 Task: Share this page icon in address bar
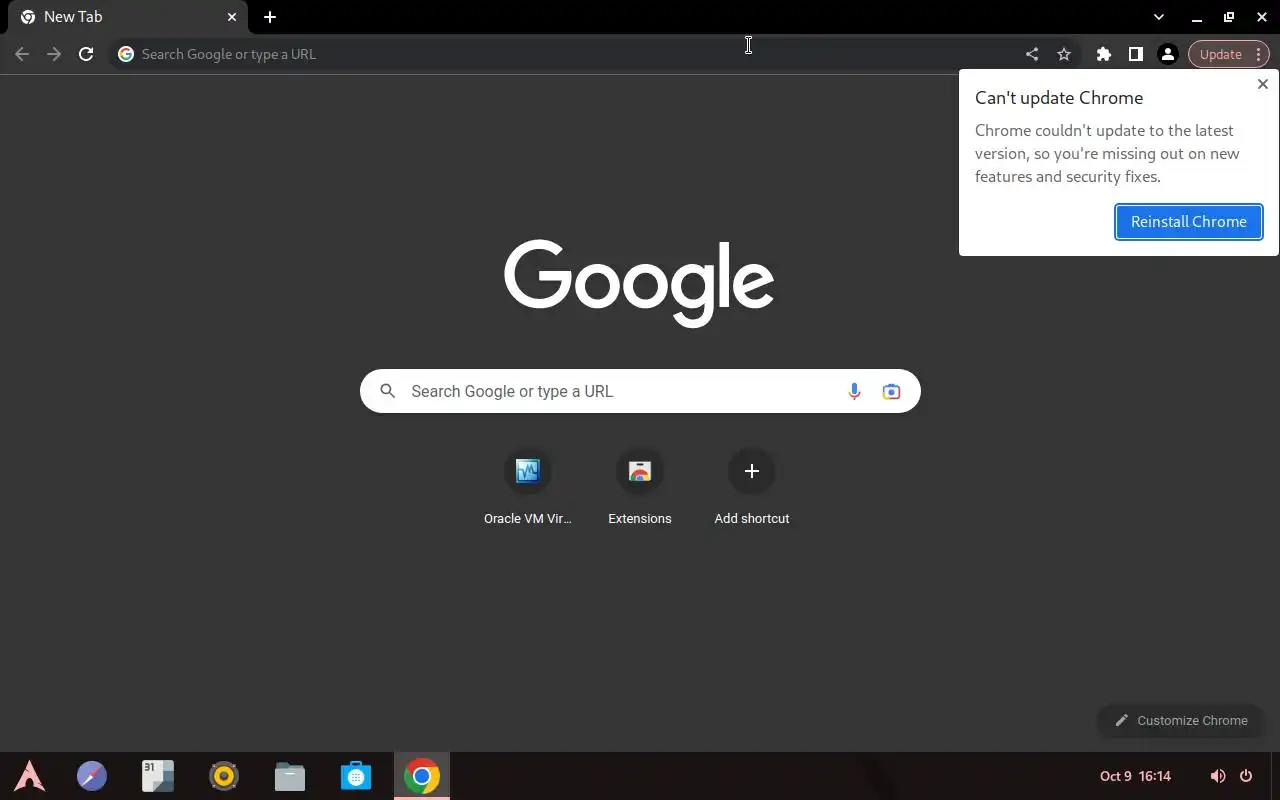[x=1032, y=54]
